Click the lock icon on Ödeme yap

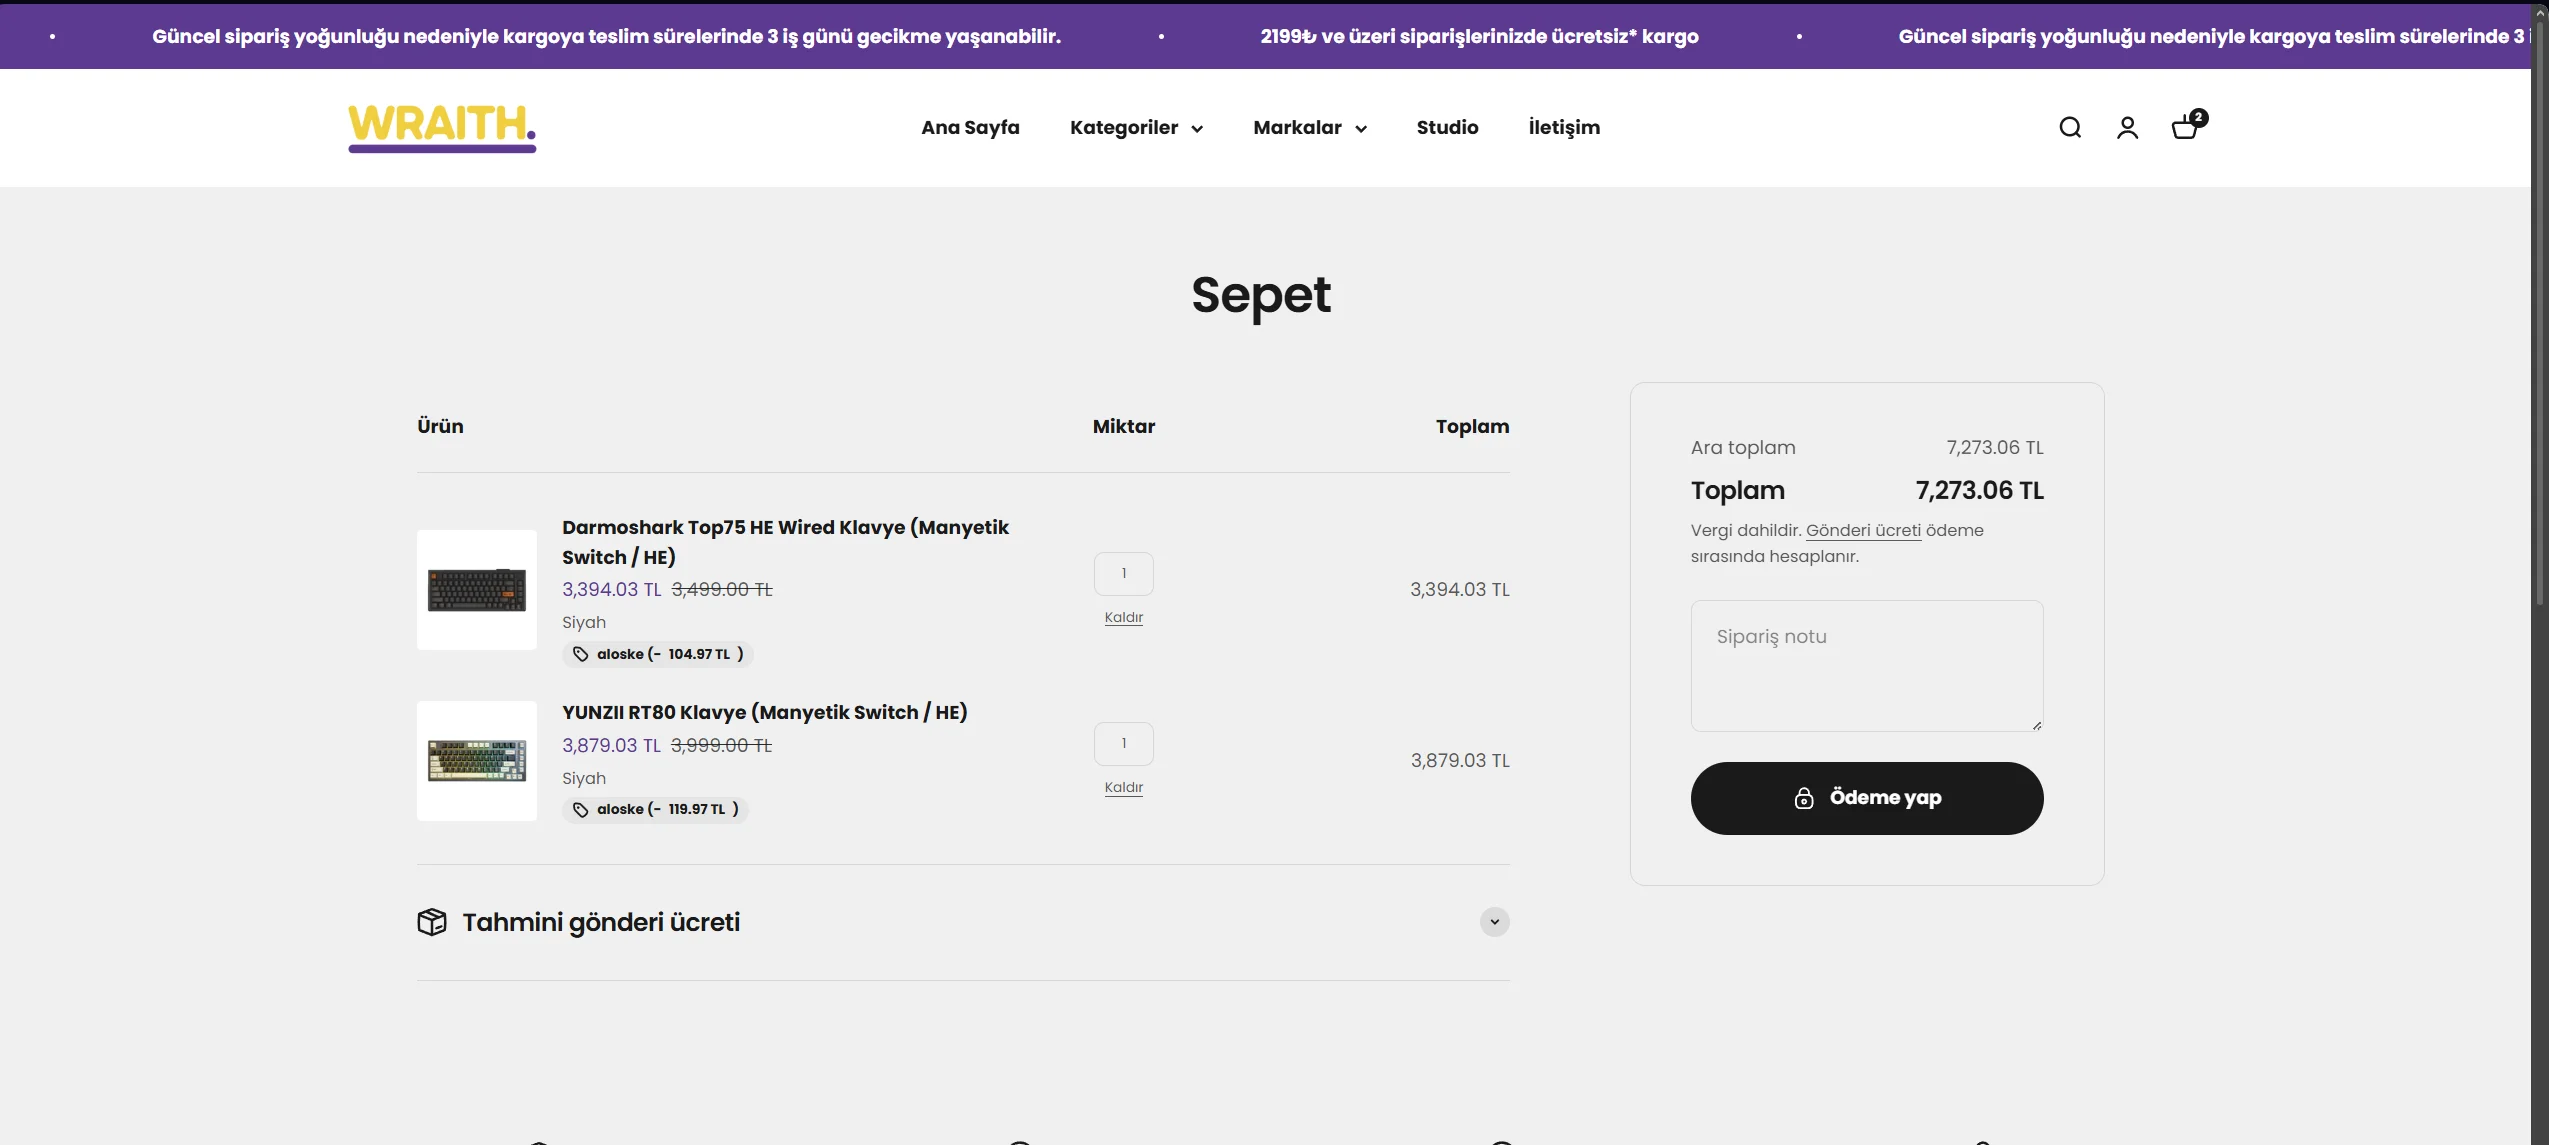(x=1803, y=798)
